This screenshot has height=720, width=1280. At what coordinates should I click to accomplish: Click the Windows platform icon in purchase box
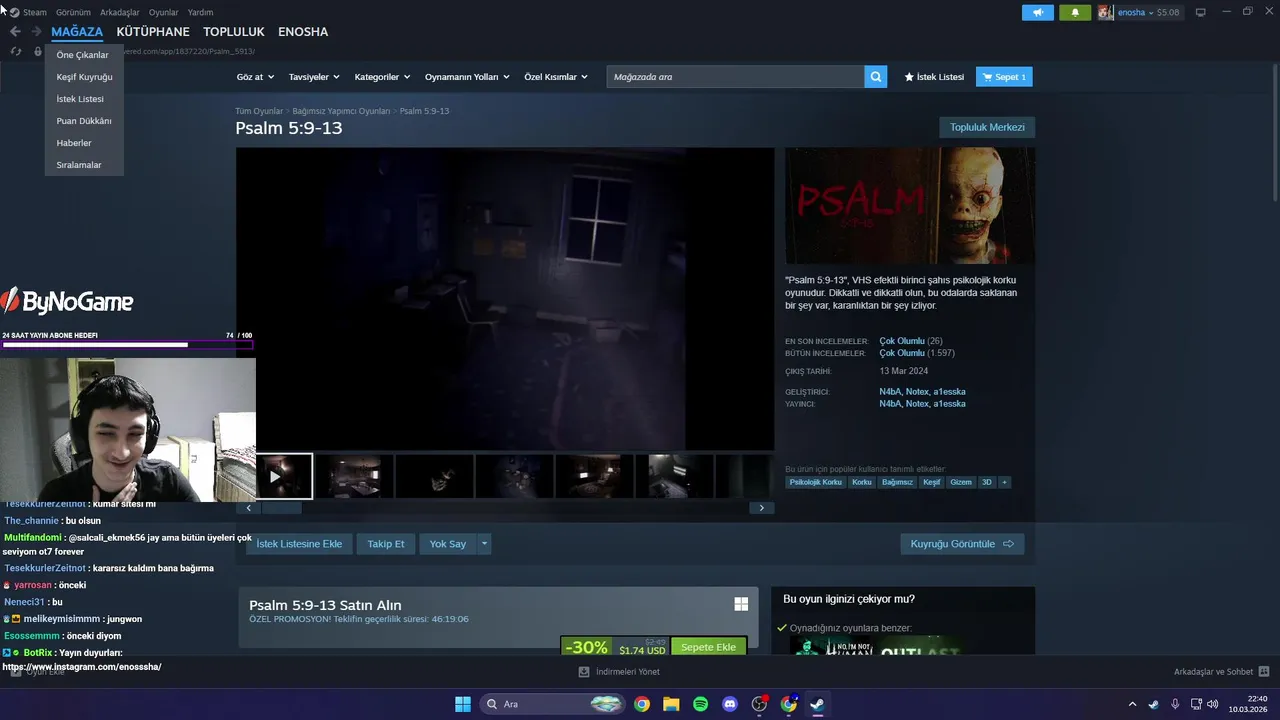741,604
